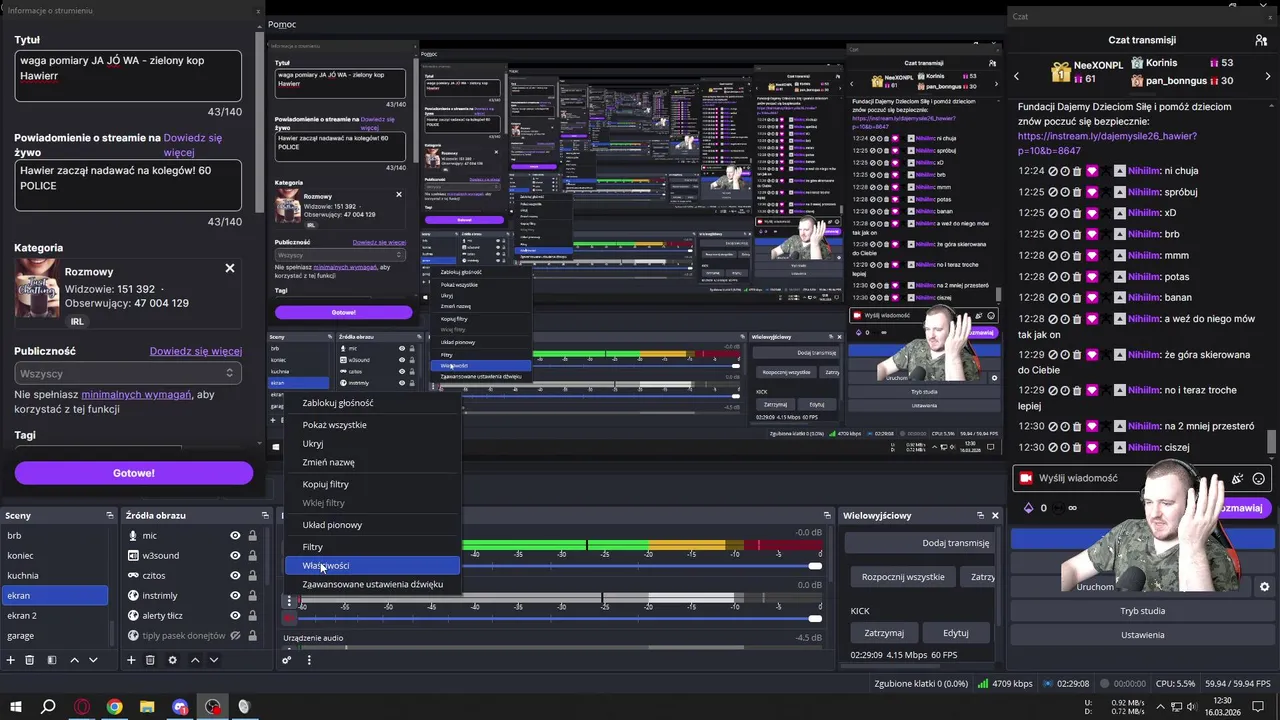Stop KICK stream with Zatrzymaj button
Screen dimensions: 1280x720
884,633
